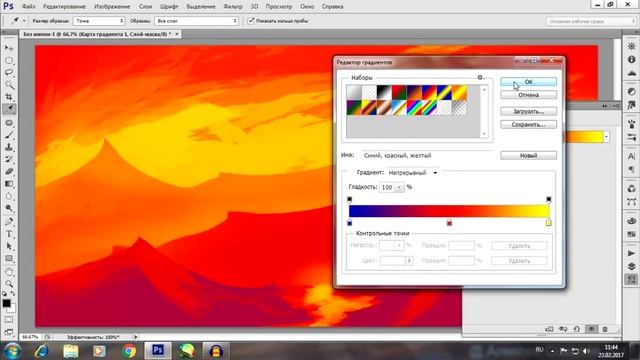Confirm gradient with OK button
This screenshot has height=360, width=640.
pyautogui.click(x=528, y=82)
